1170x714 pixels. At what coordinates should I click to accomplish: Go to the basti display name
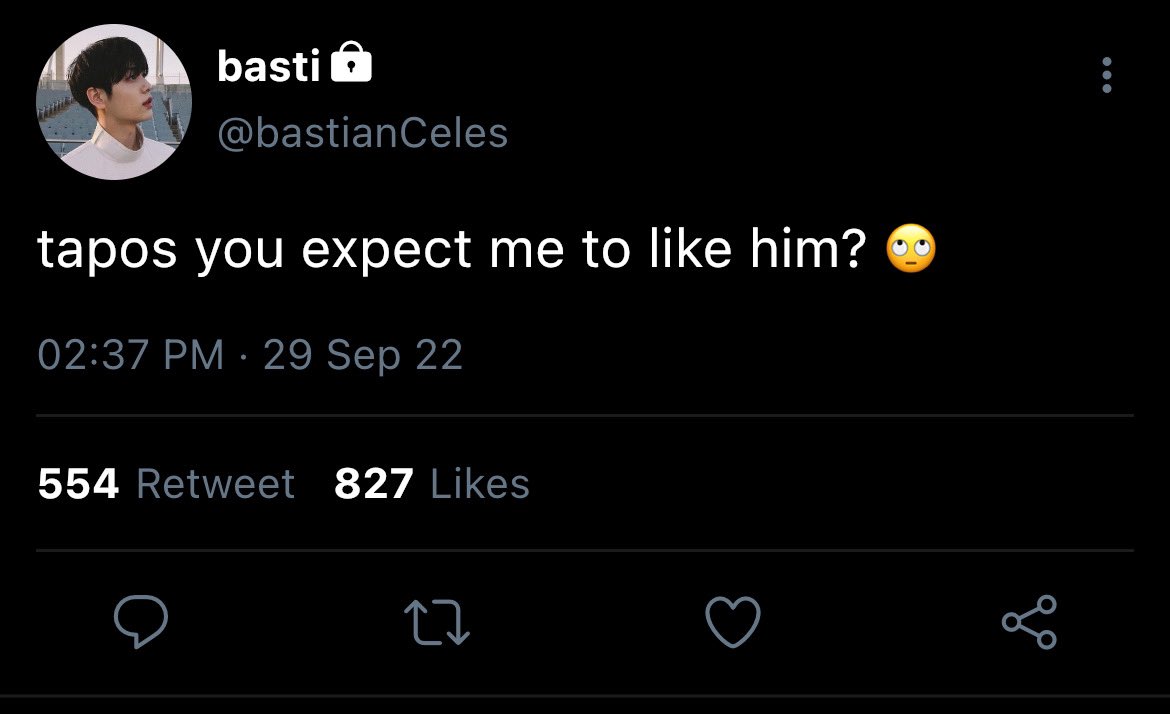tap(269, 66)
